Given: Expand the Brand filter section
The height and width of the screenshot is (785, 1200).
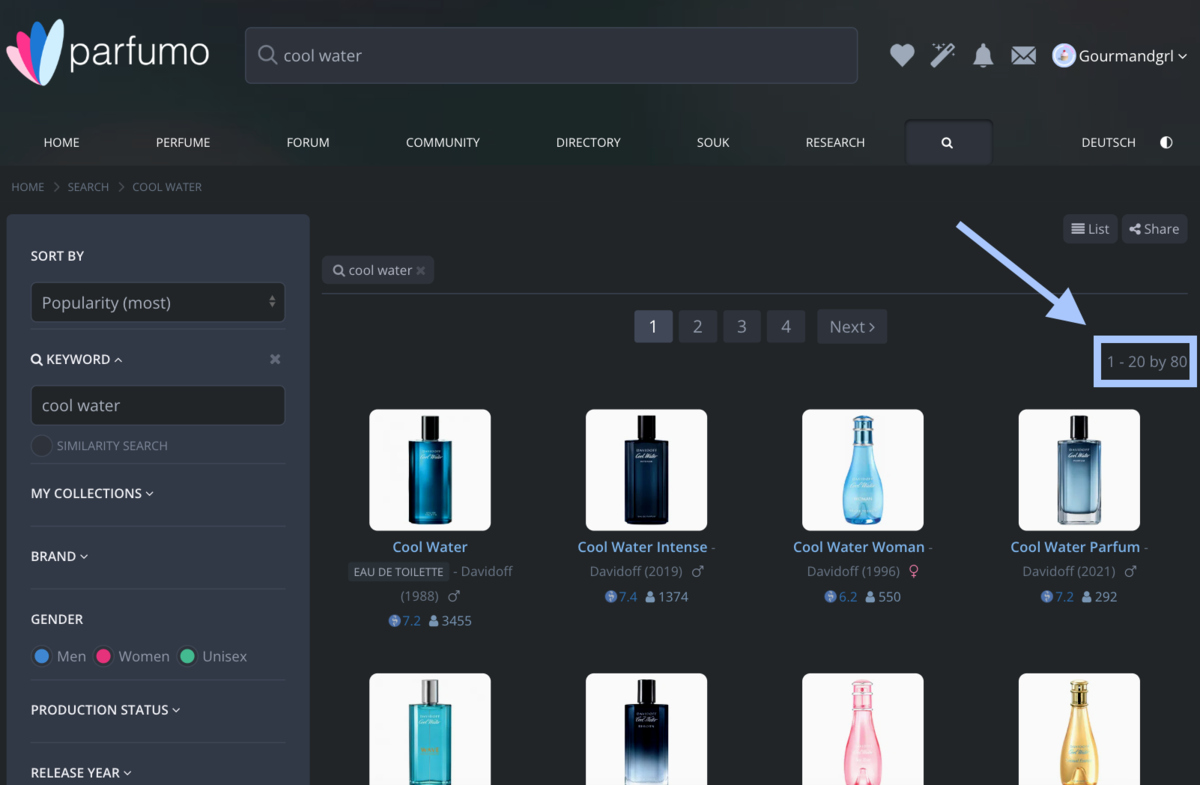Looking at the screenshot, I should pos(59,556).
